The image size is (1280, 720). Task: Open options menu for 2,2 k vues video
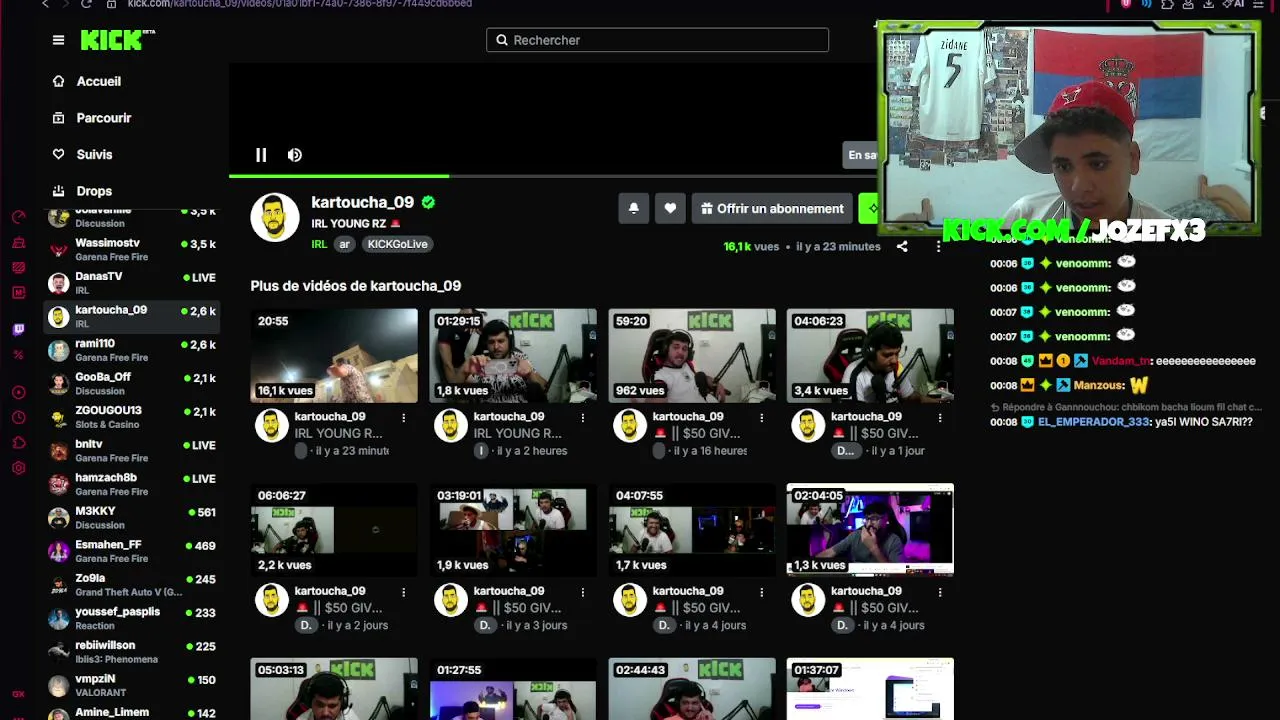pos(404,592)
